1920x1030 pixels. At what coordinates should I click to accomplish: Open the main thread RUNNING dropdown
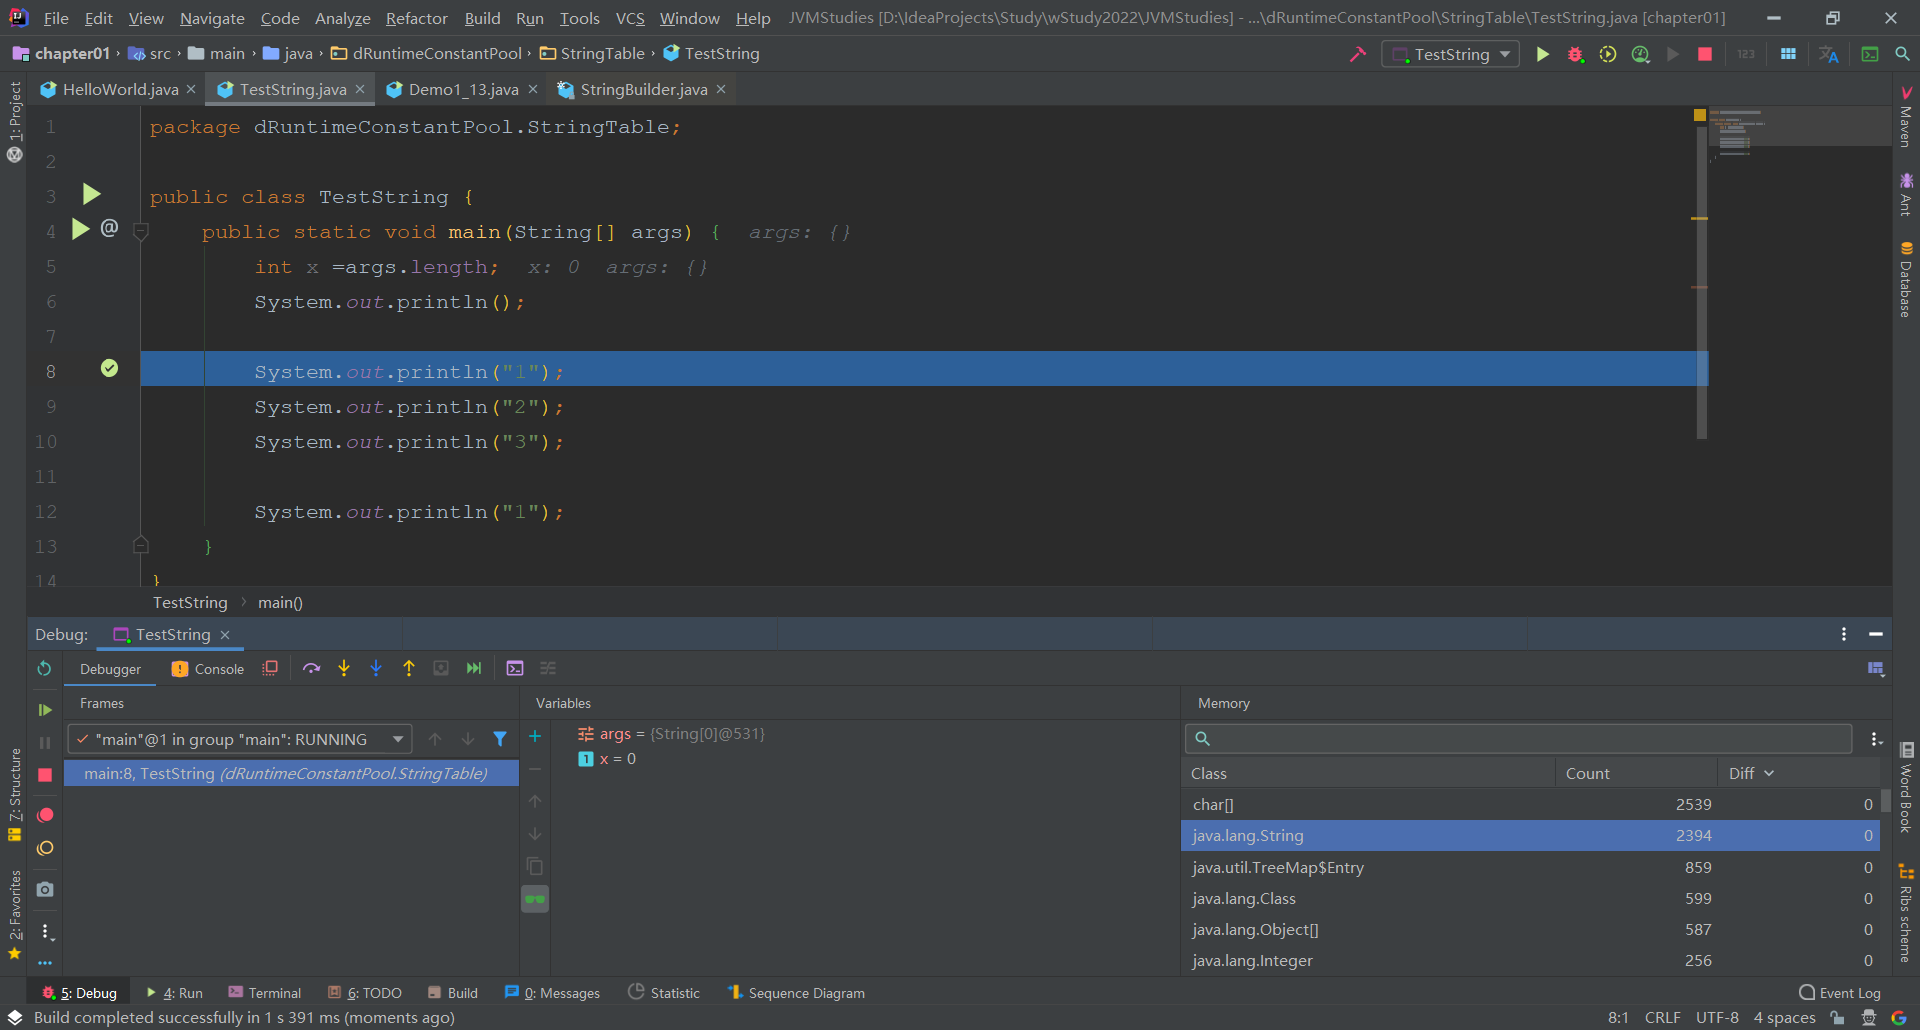click(240, 739)
